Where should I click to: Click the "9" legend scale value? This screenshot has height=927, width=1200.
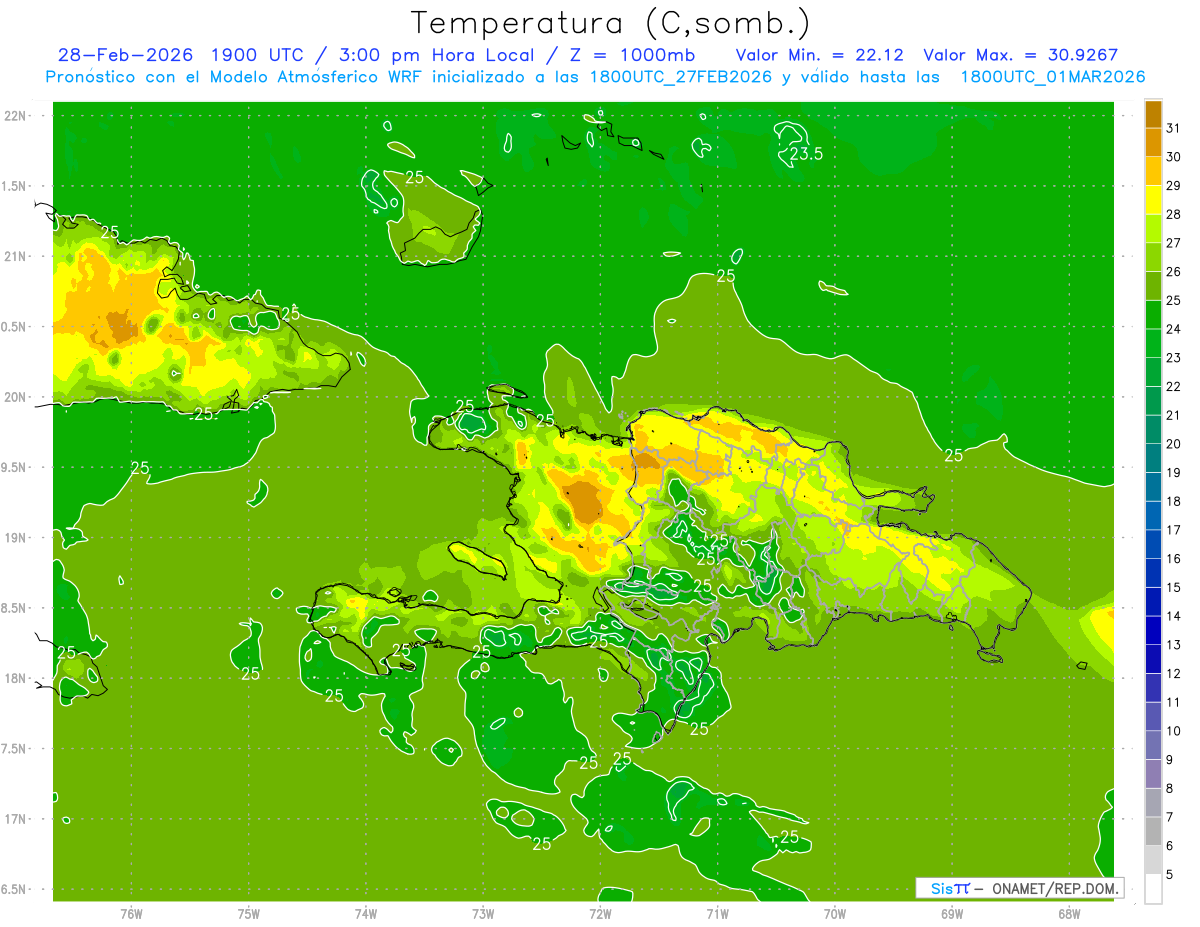click(1170, 760)
